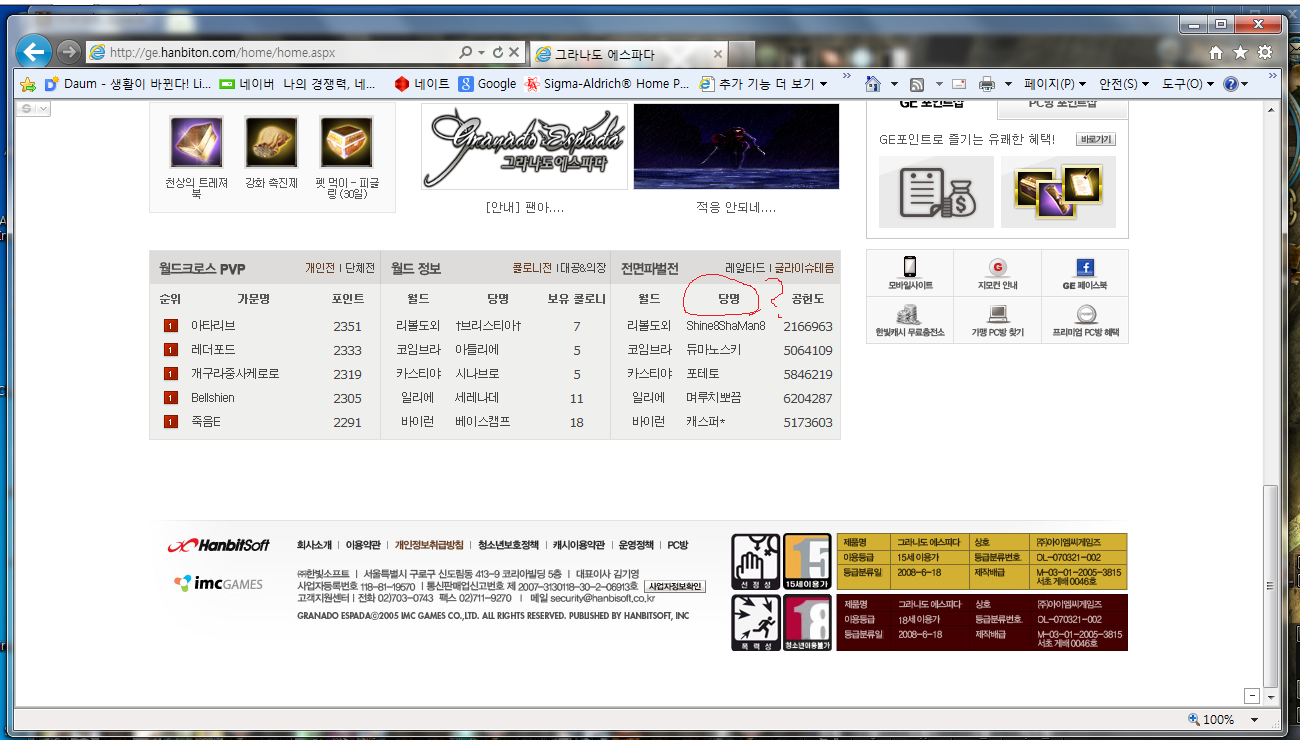
Task: Open the Sigma-Aldrich Home favorite bookmark
Action: (608, 84)
